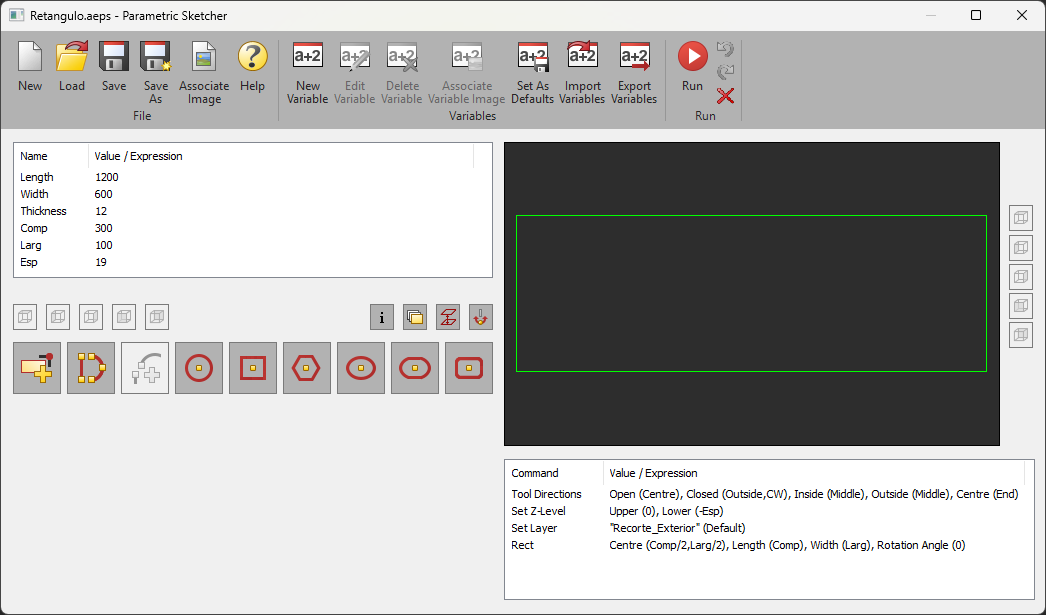Open the Associate Image tool
Image resolution: width=1046 pixels, height=615 pixels.
[204, 70]
